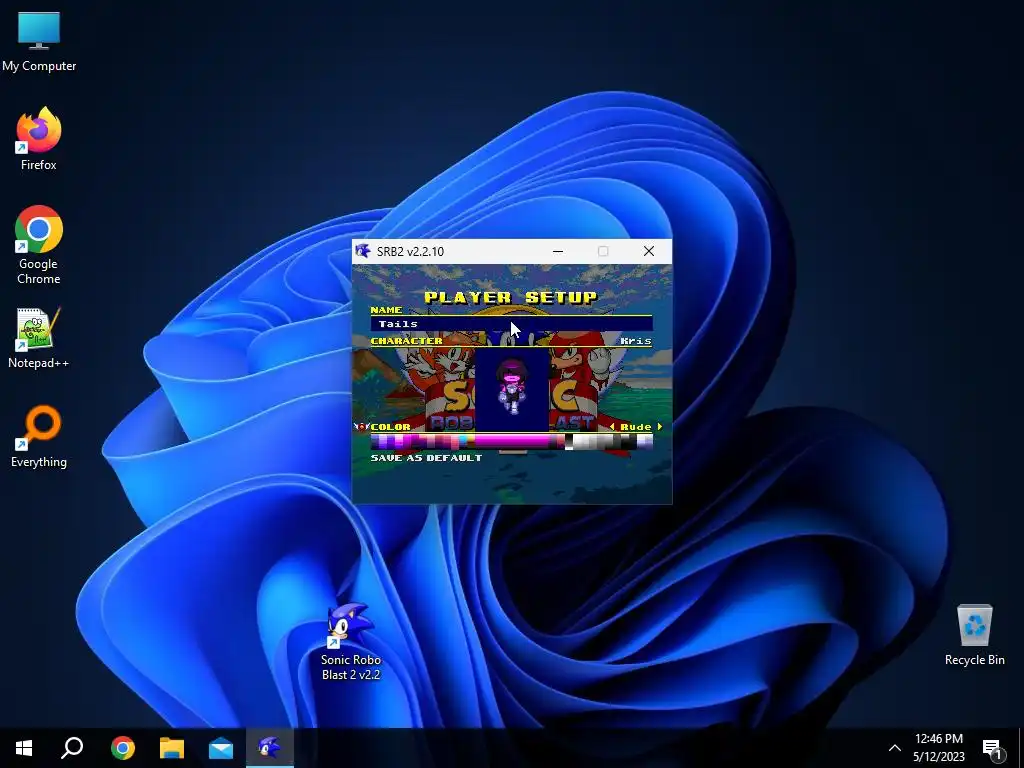This screenshot has width=1024, height=768.
Task: Open Notepad++ desktop shortcut
Action: (x=39, y=338)
